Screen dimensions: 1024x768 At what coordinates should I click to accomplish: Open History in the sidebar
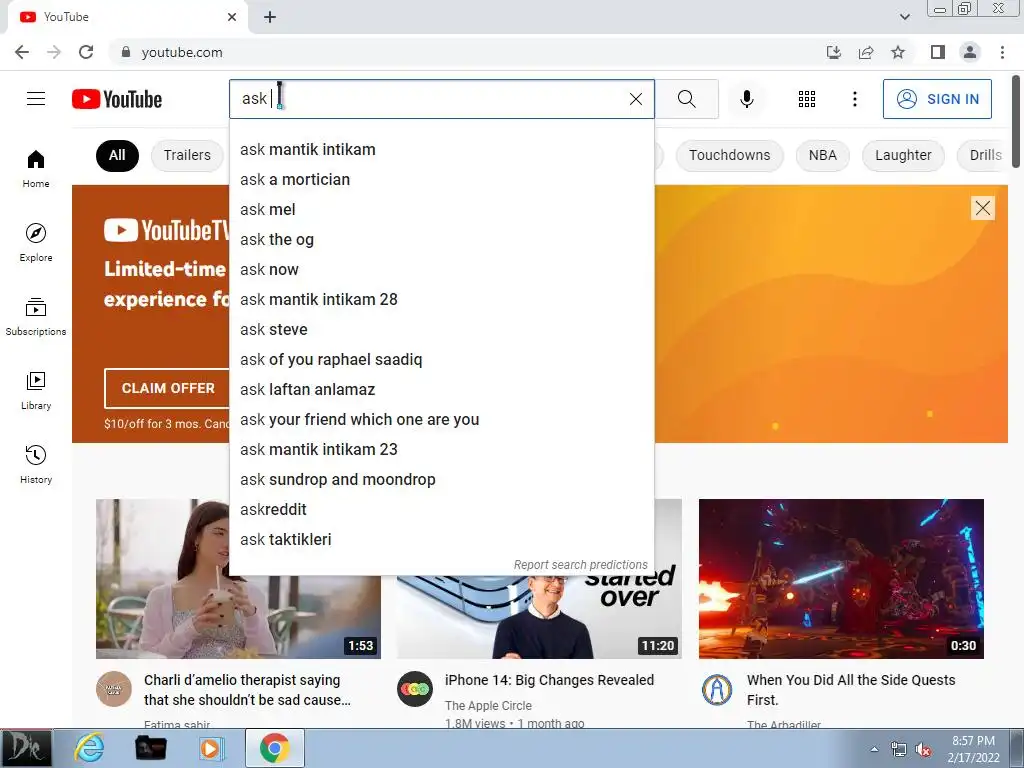(36, 464)
